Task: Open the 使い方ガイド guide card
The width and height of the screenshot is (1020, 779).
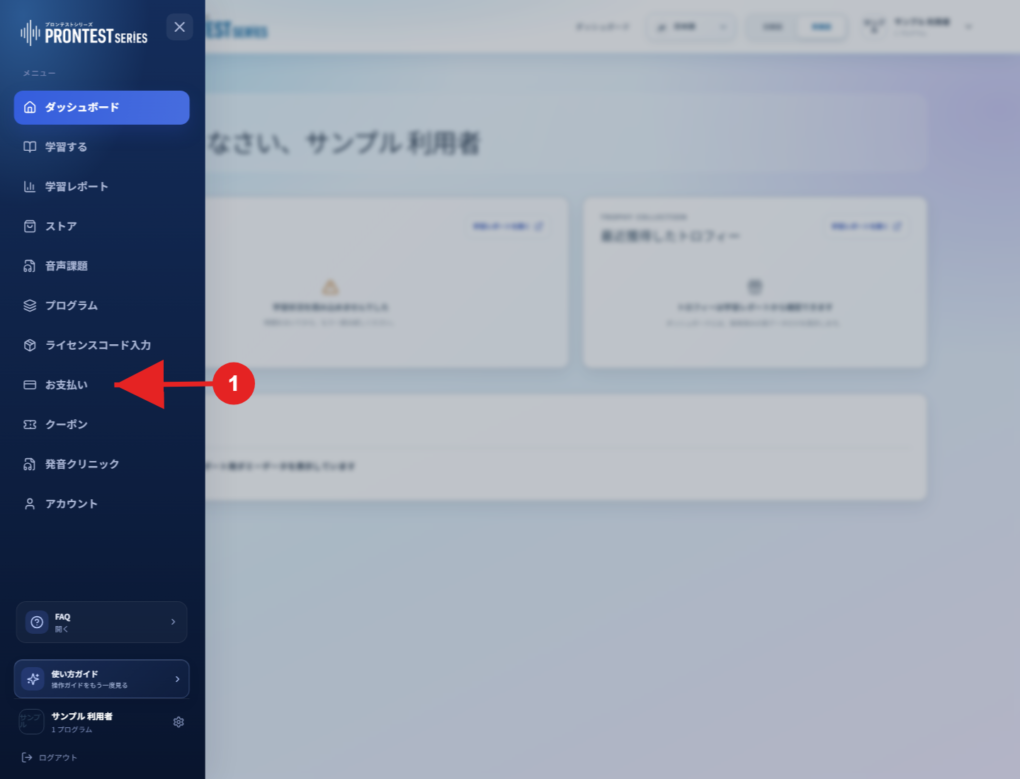Action: click(x=101, y=679)
